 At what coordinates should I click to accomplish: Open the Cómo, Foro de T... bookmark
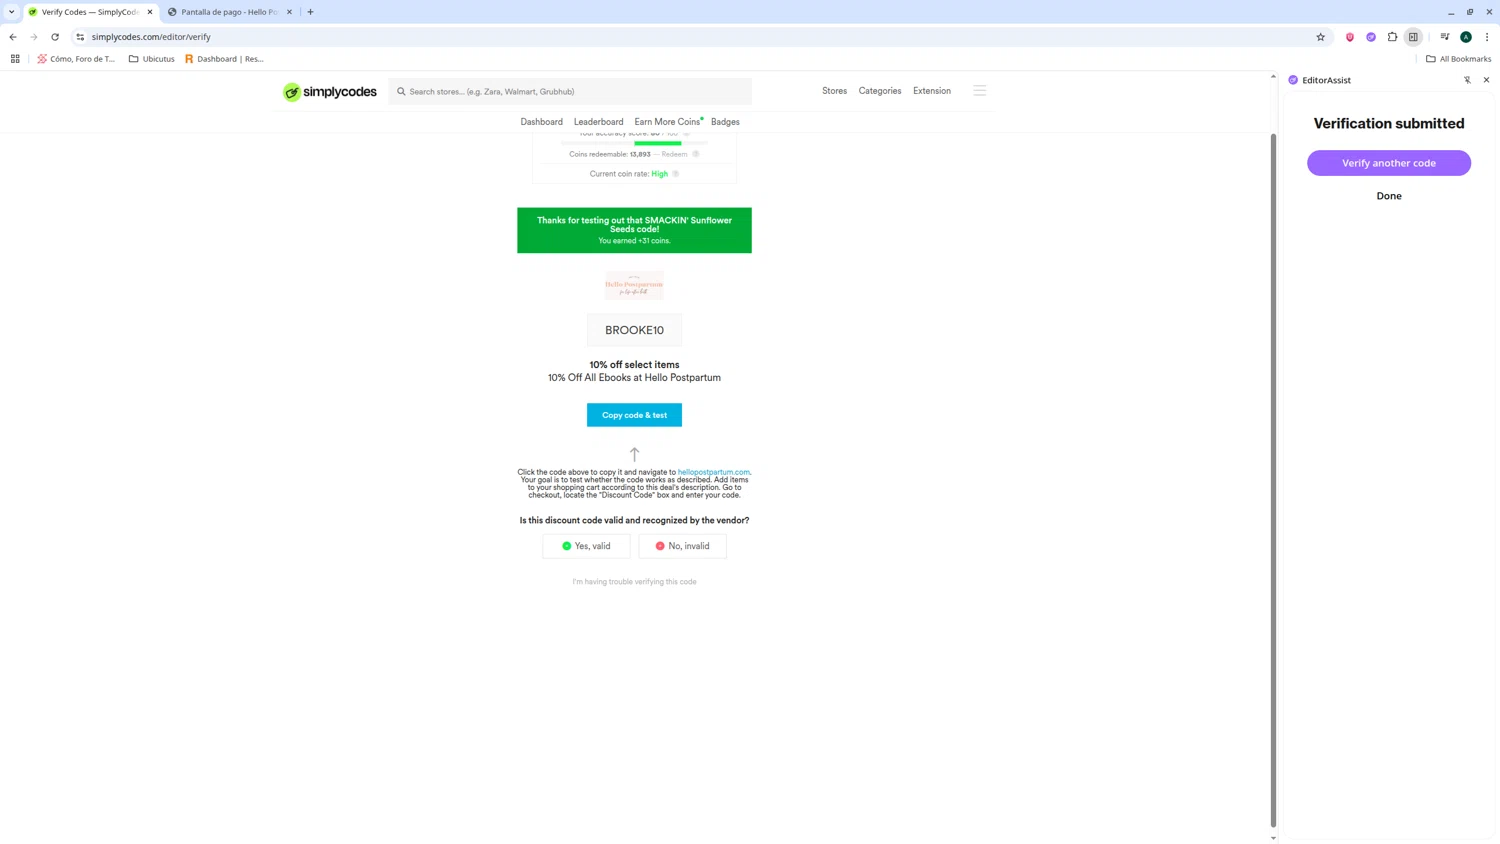[76, 59]
